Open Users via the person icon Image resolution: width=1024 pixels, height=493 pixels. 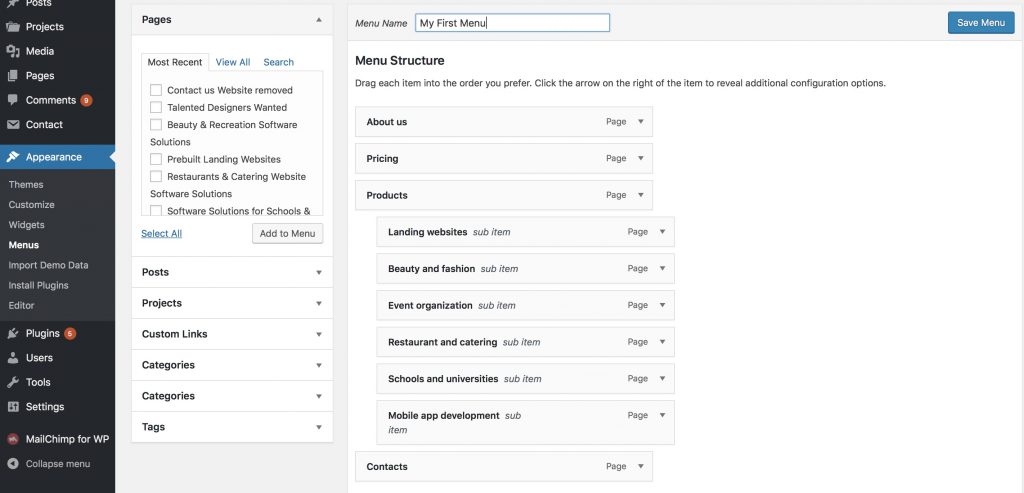(x=13, y=358)
